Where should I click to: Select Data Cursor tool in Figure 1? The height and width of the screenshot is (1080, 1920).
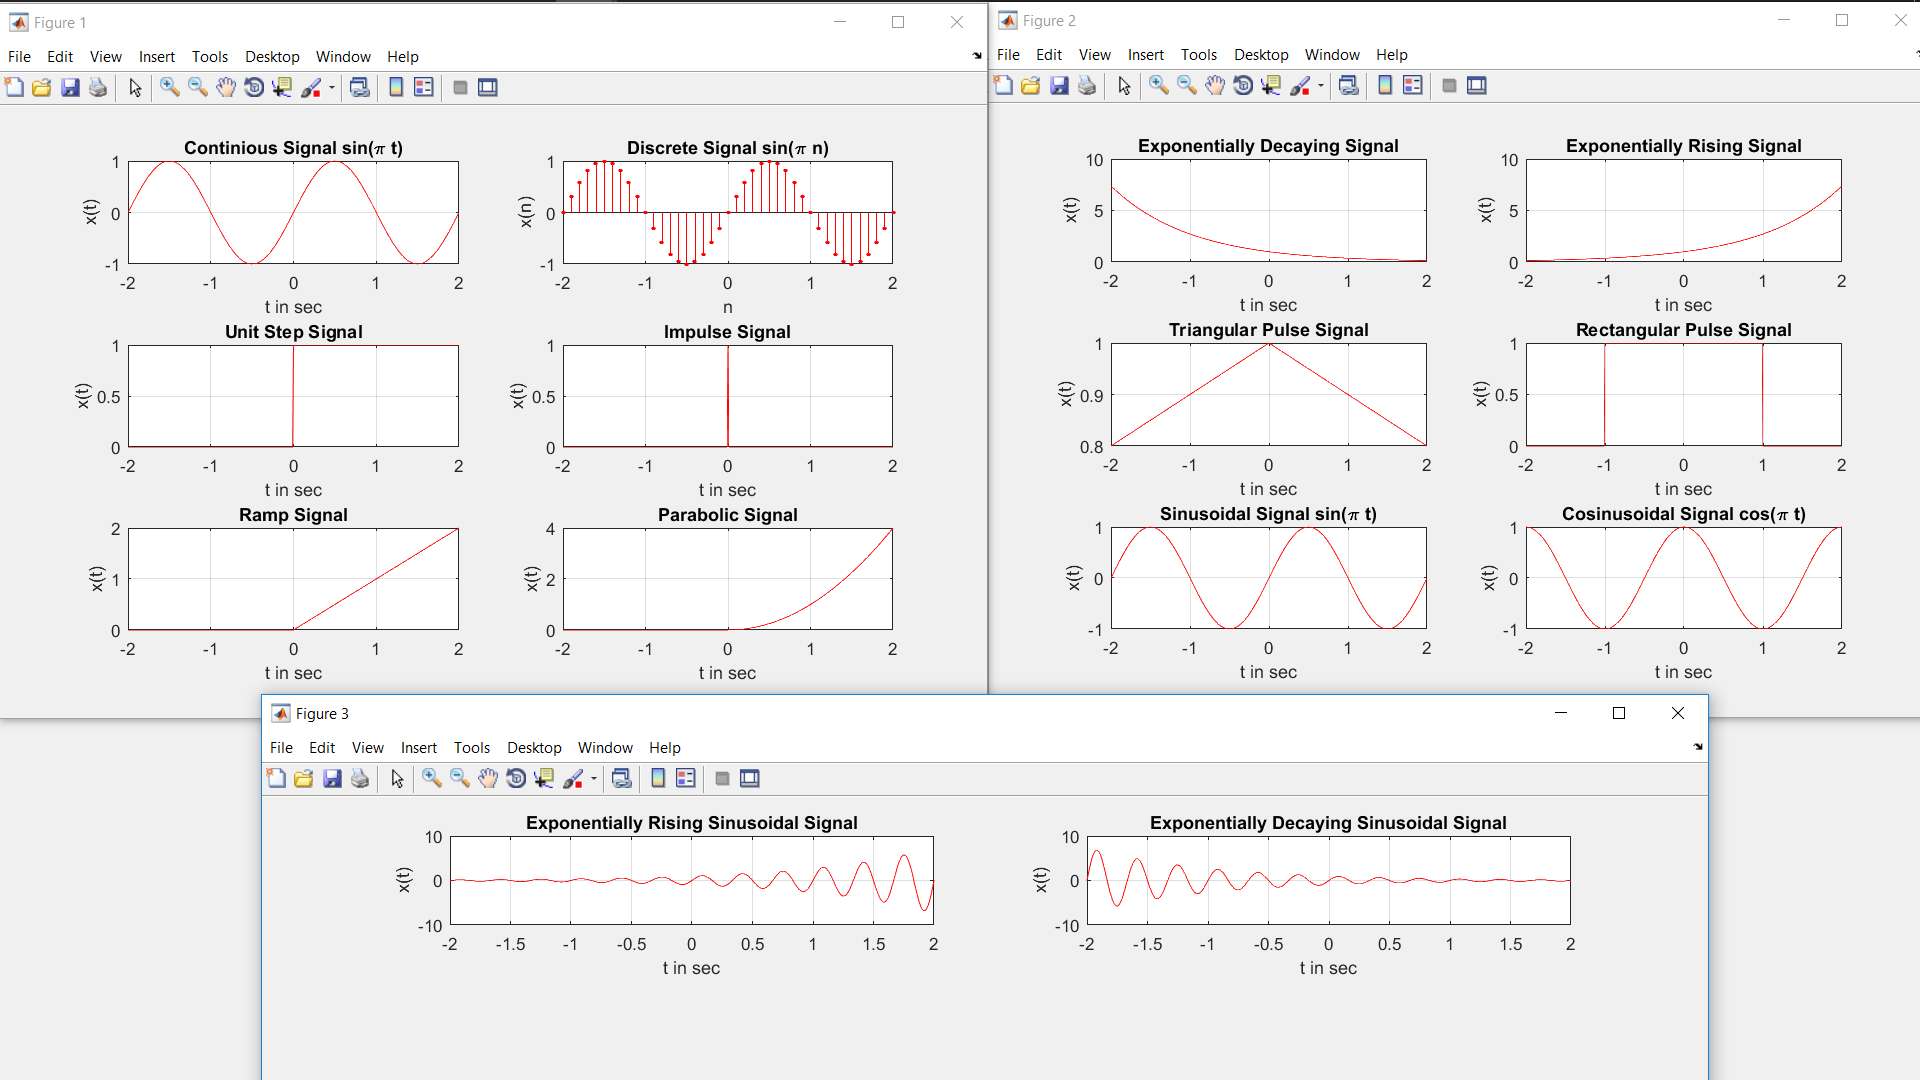282,88
